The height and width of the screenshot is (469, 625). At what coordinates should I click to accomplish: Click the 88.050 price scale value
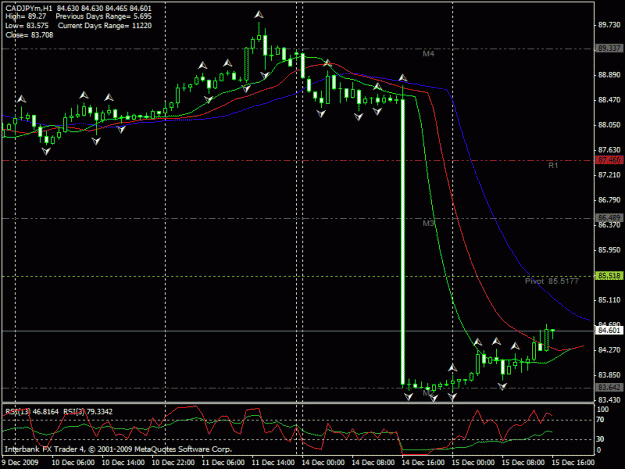[x=609, y=125]
